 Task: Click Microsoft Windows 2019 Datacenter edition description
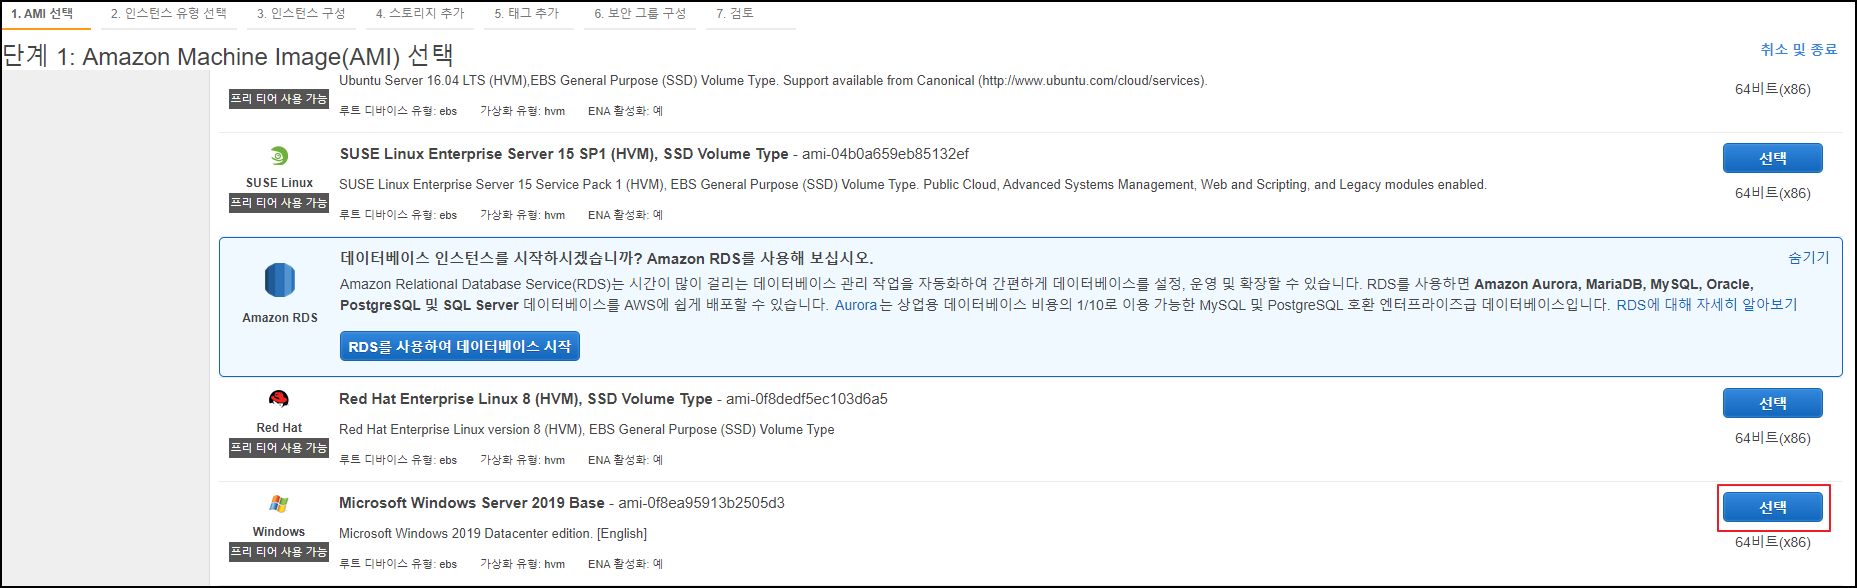click(493, 534)
